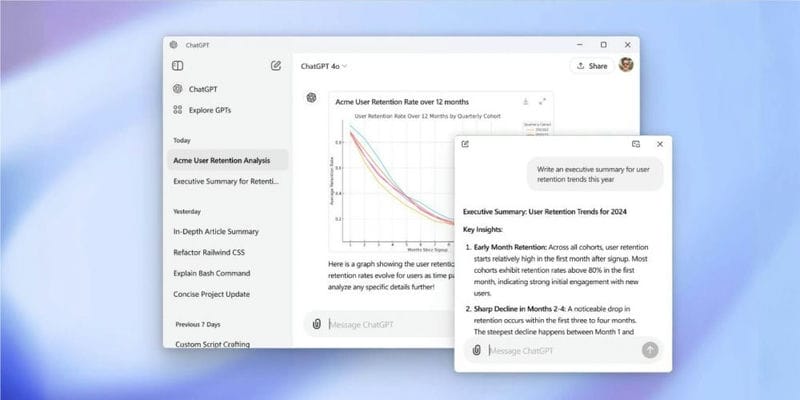
Task: Click the Share button
Action: coord(592,66)
